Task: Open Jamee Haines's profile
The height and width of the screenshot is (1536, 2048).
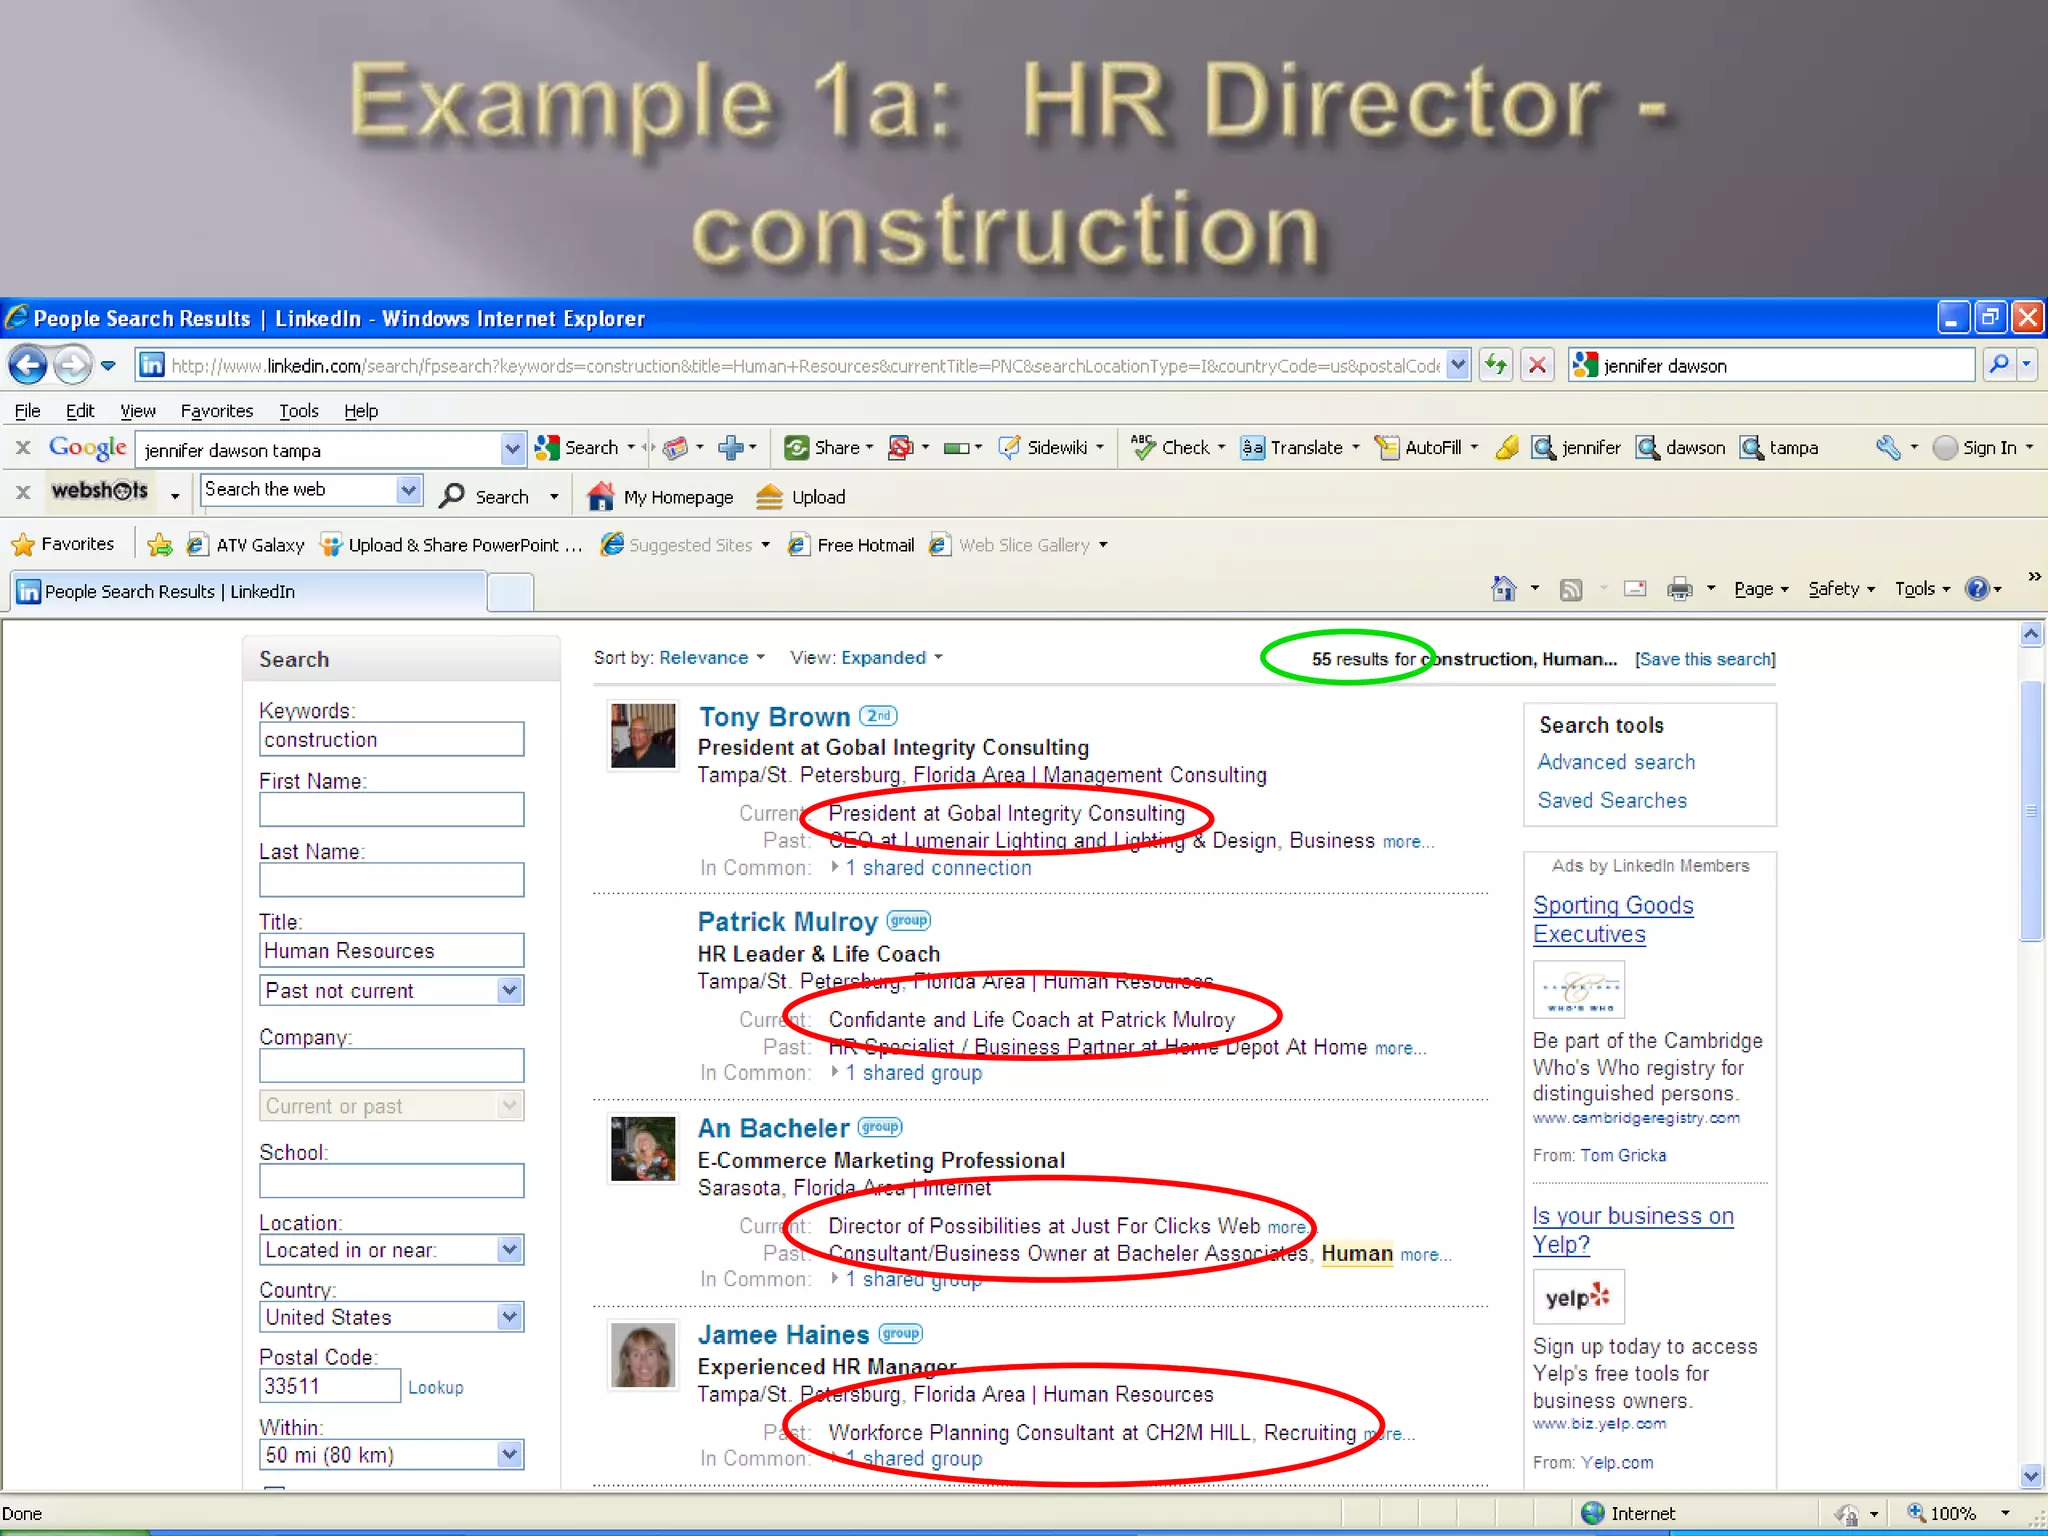Action: coord(783,1335)
